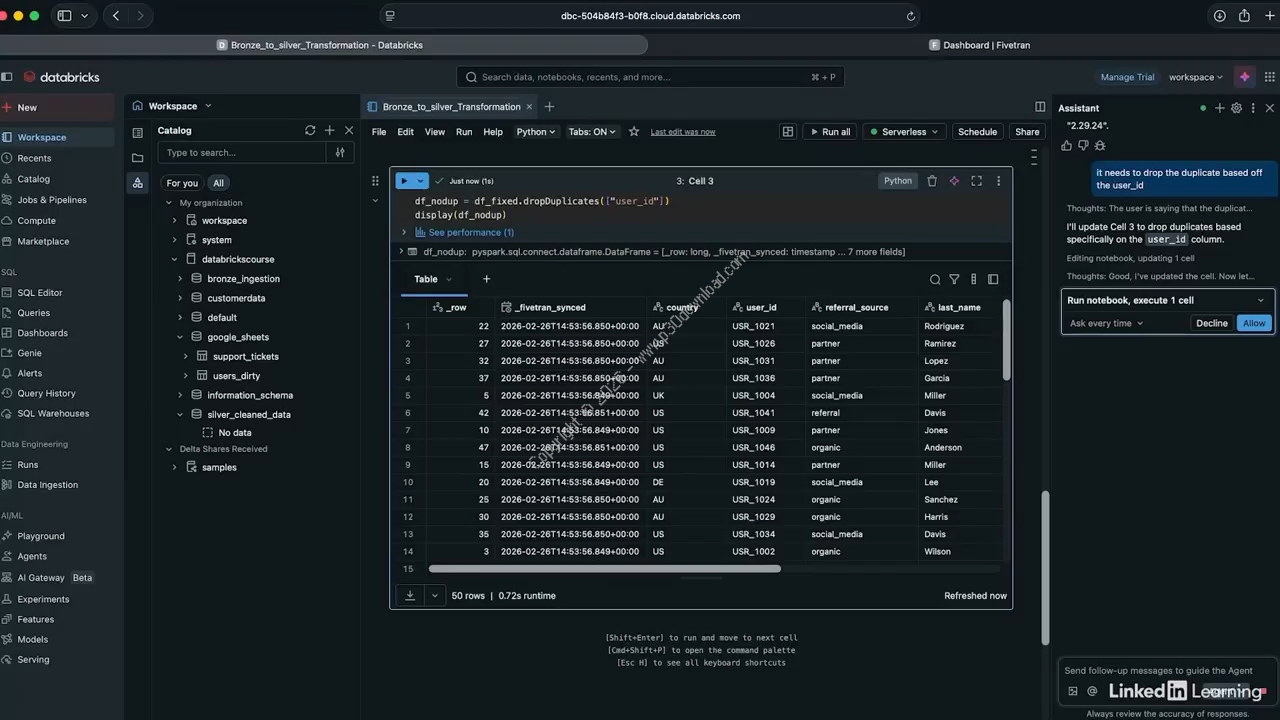Close the Assistant panel

pyautogui.click(x=1270, y=108)
